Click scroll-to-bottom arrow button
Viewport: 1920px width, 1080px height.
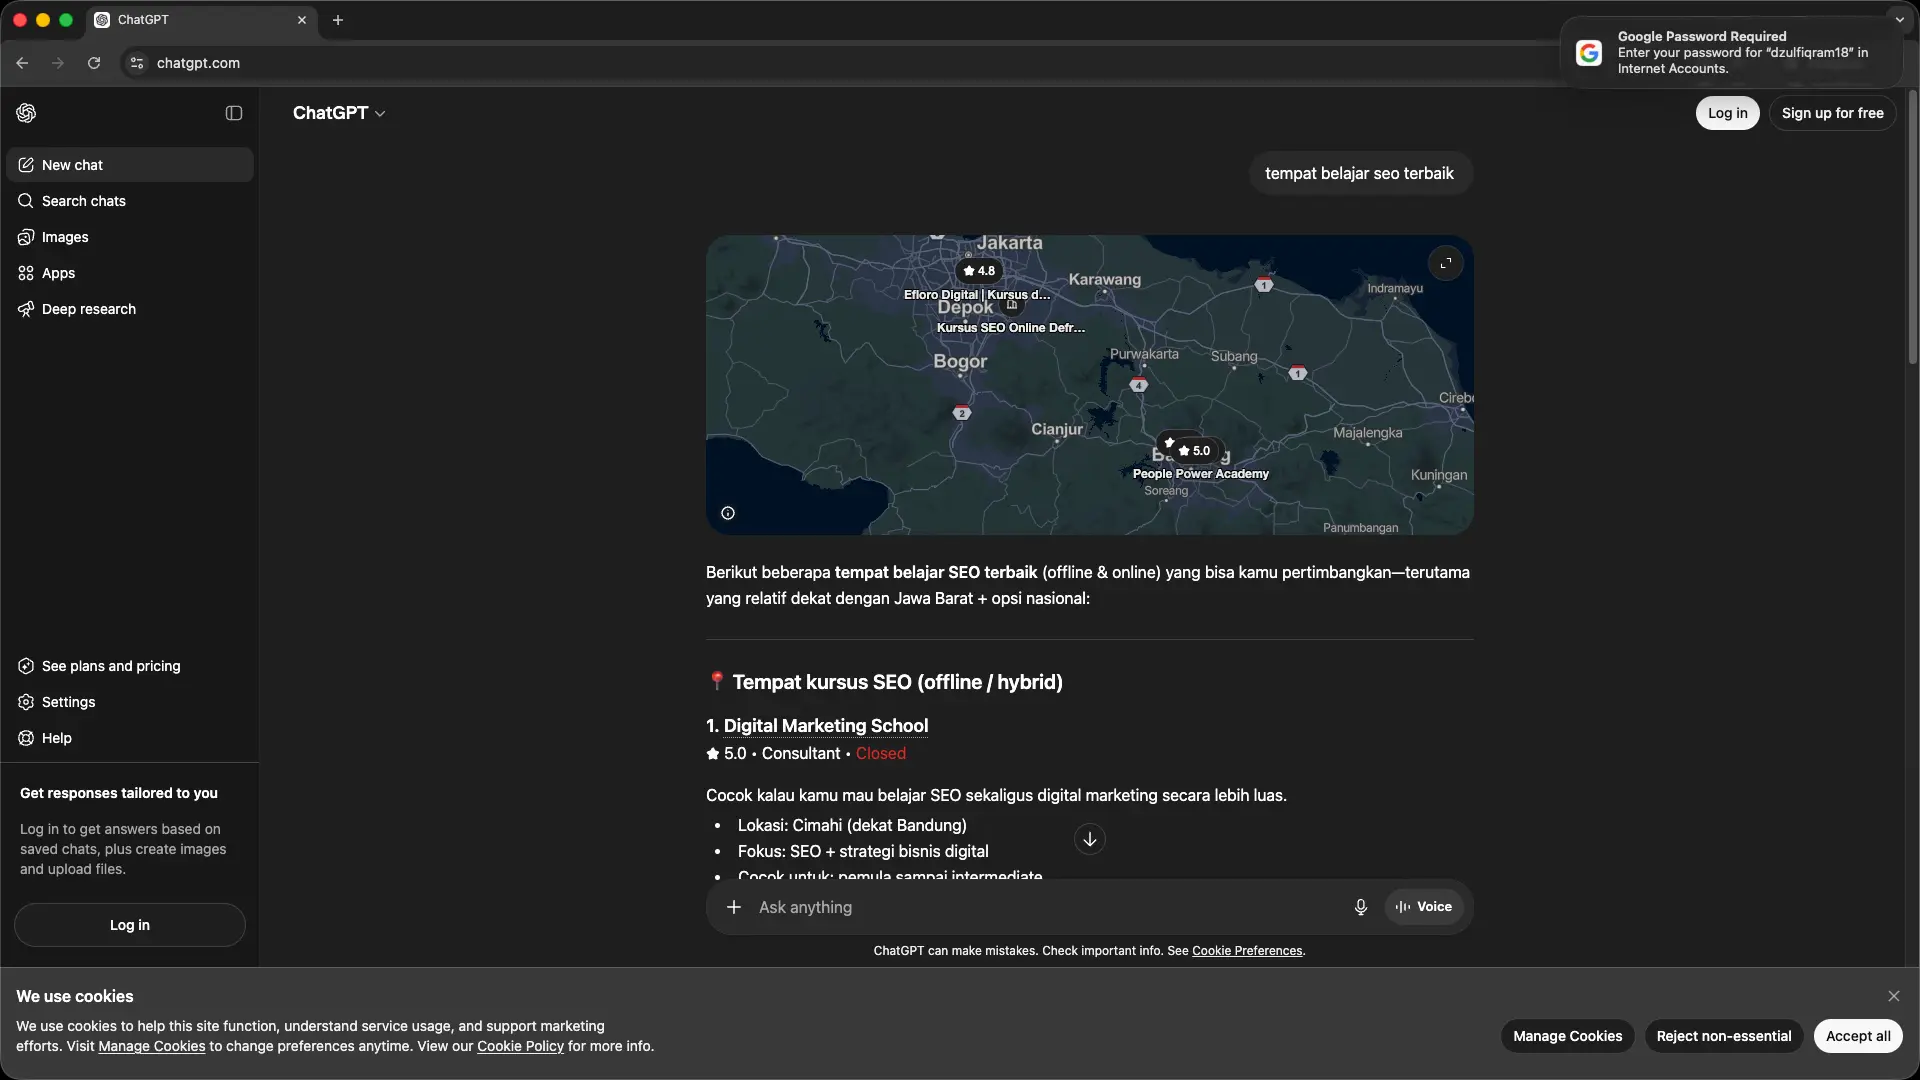tap(1090, 839)
